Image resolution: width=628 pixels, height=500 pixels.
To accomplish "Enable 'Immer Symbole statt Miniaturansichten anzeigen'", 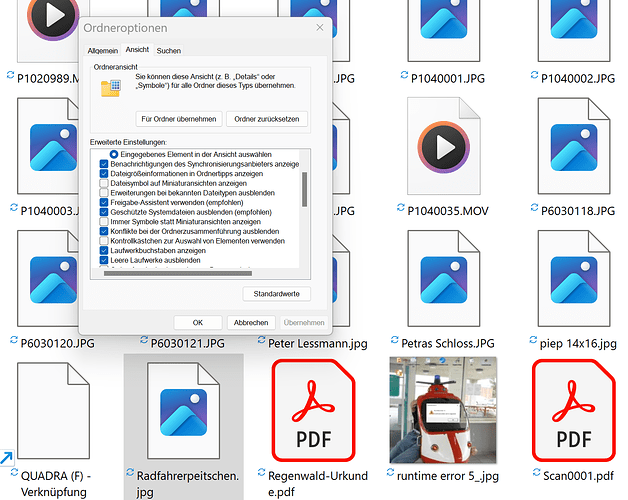I will [x=104, y=222].
